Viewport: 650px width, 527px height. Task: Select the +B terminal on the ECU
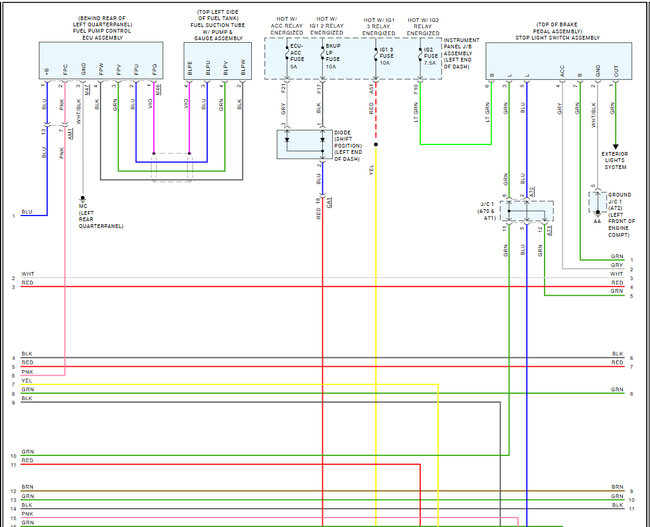46,71
